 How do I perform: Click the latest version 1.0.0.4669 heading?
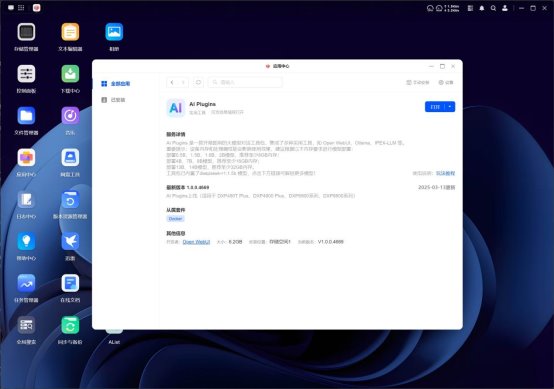(188, 187)
